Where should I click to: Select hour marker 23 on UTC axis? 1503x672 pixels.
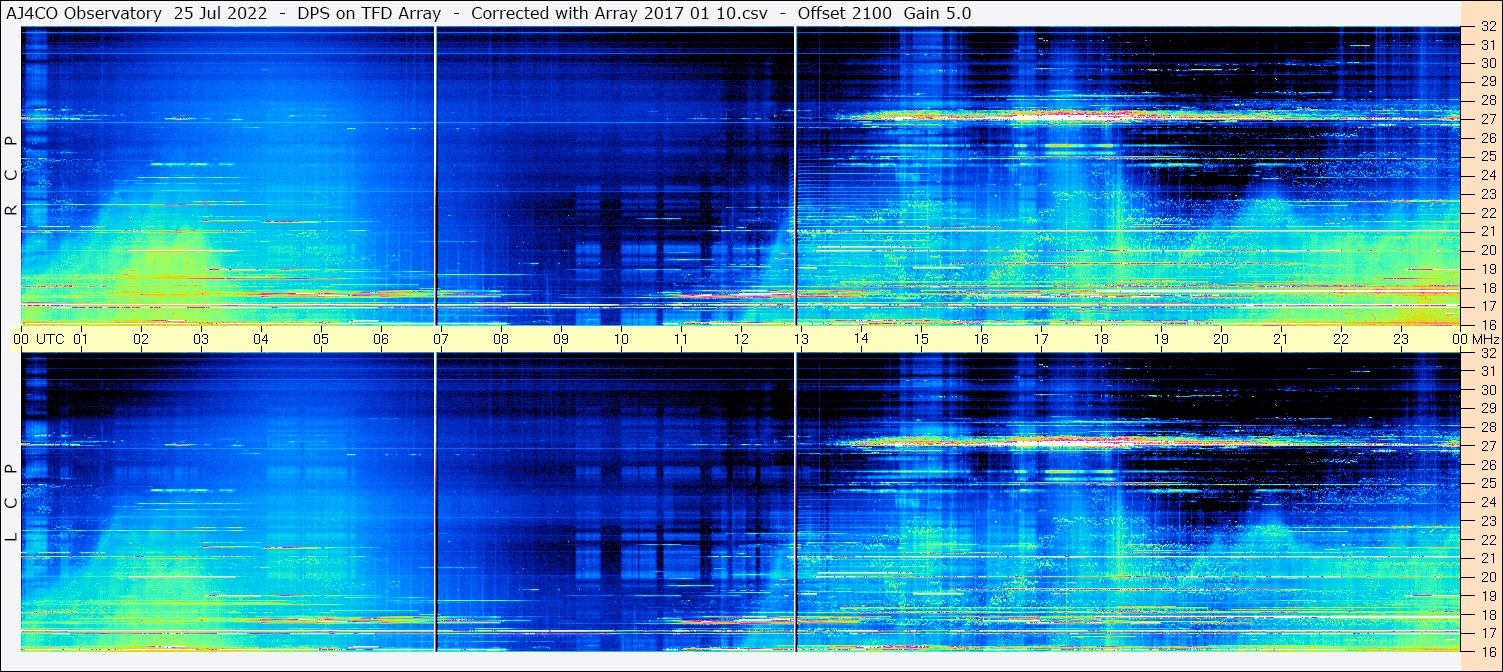point(1401,339)
